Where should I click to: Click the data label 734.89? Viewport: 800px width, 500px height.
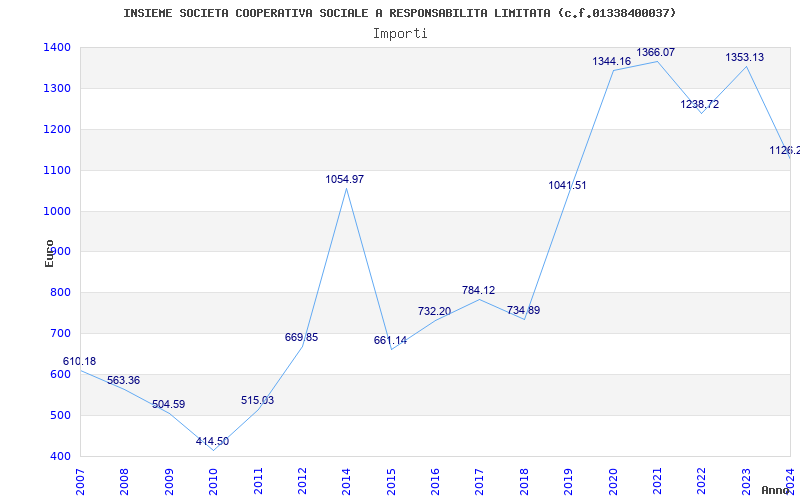(x=523, y=310)
